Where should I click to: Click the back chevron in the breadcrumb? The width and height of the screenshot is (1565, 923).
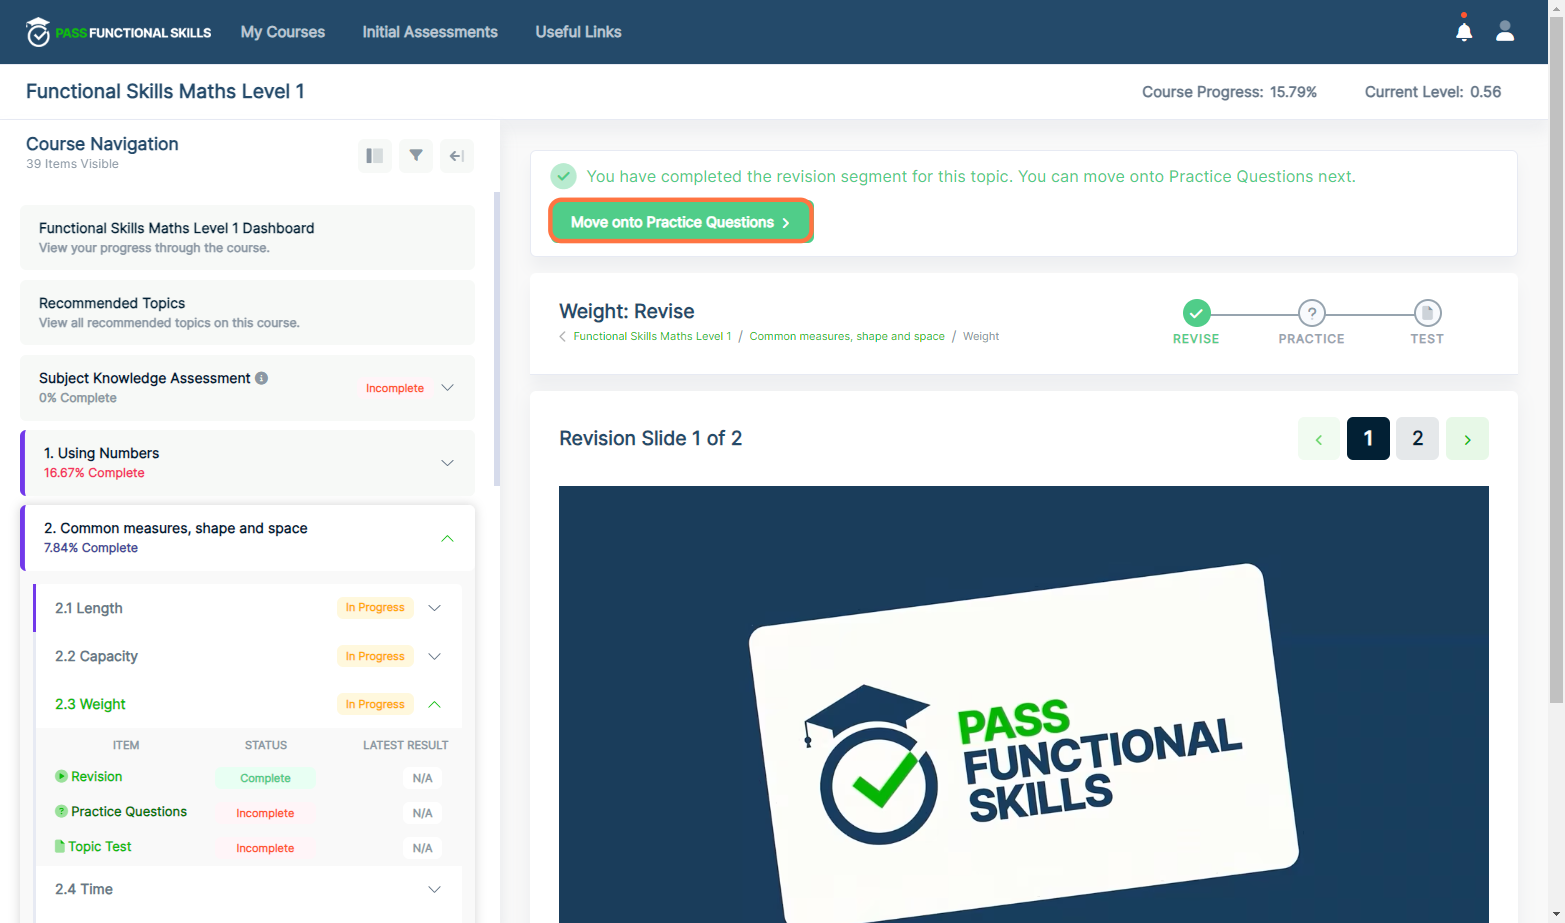[563, 336]
